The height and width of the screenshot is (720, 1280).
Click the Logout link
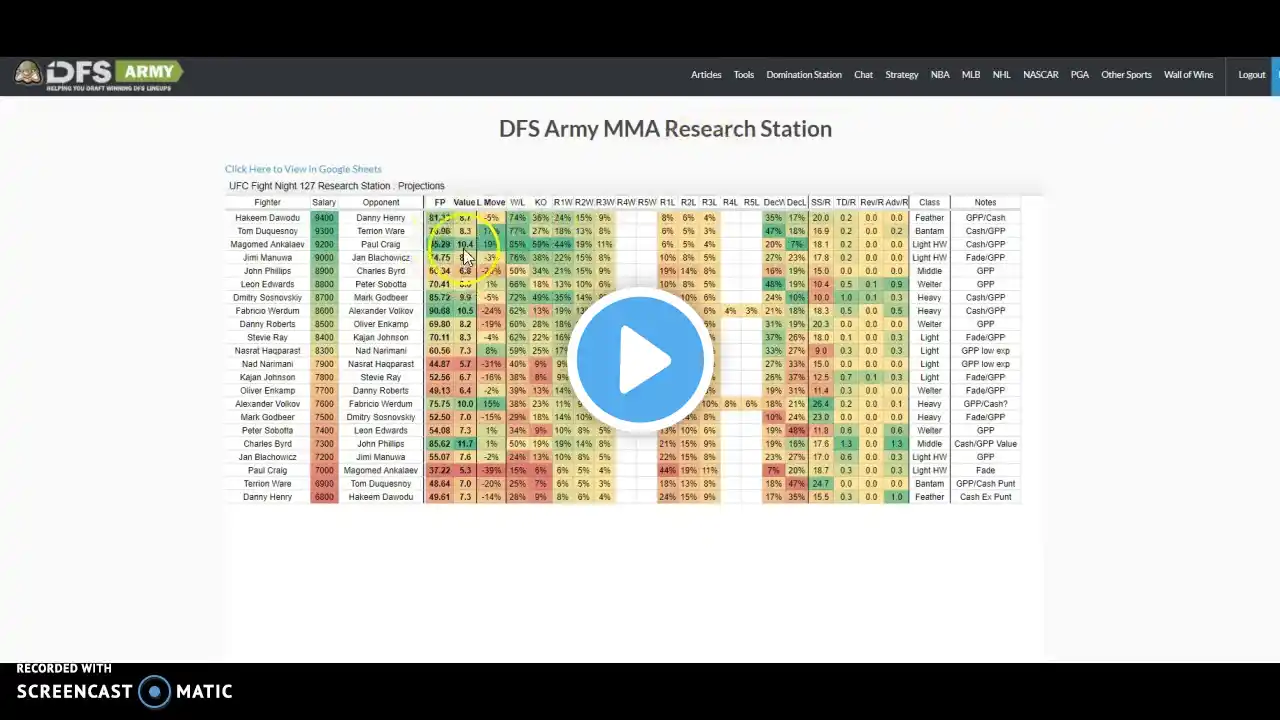tap(1252, 75)
